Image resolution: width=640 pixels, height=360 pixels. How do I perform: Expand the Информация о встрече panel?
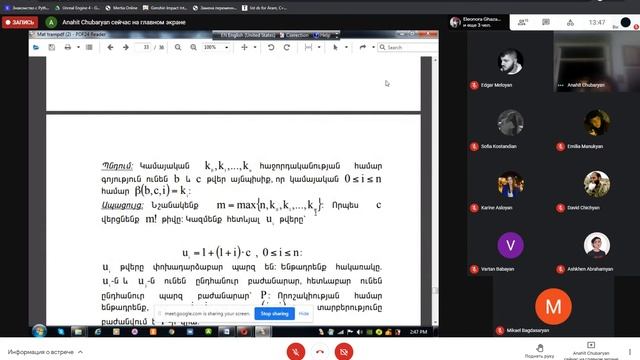coord(45,352)
